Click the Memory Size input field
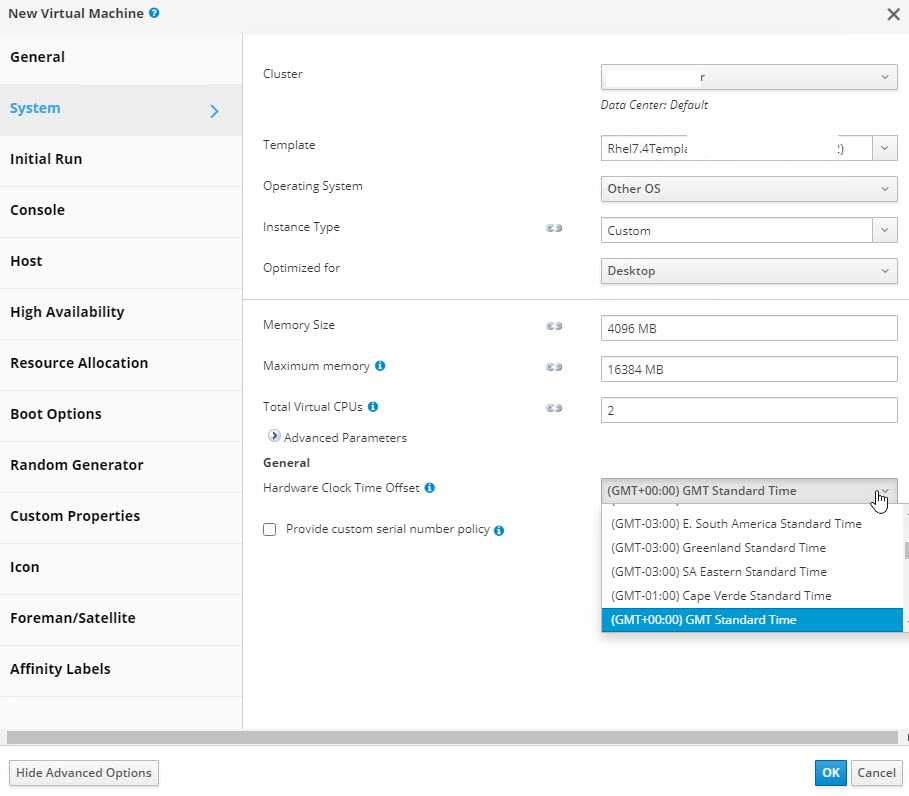This screenshot has width=909, height=796. pos(749,328)
